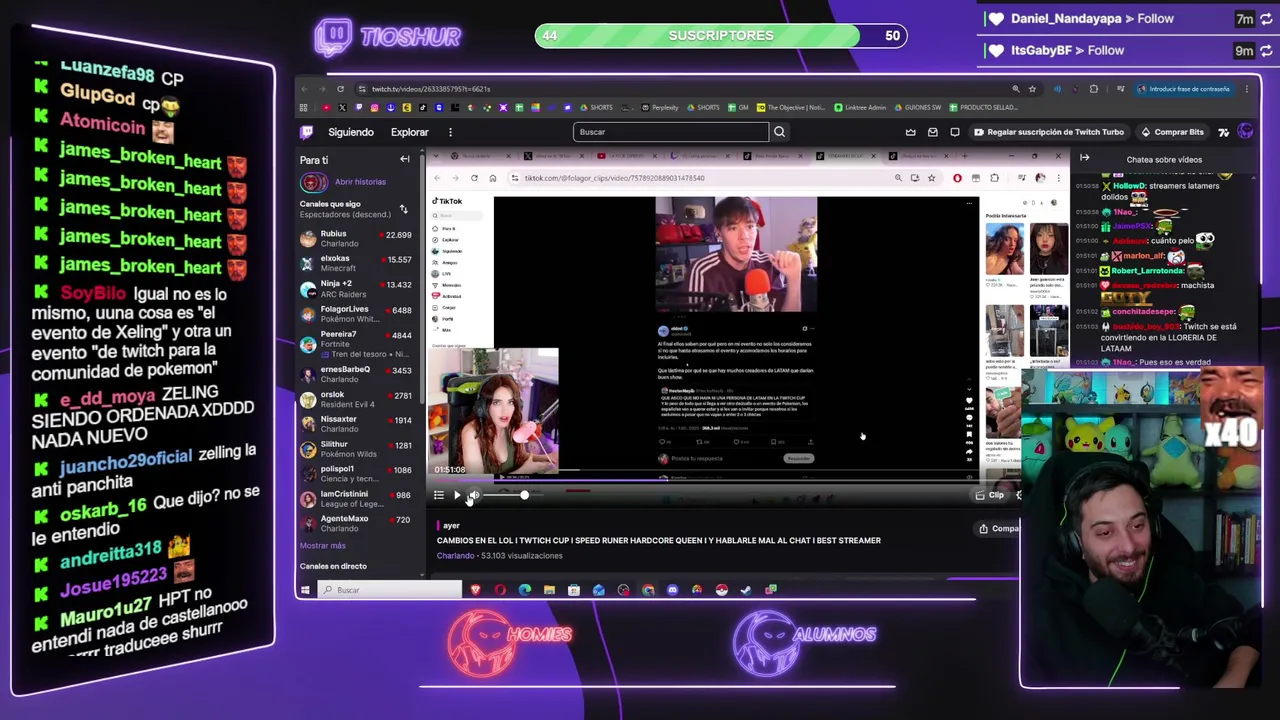1280x720 pixels.
Task: Open the Twitch home logo
Action: [307, 132]
